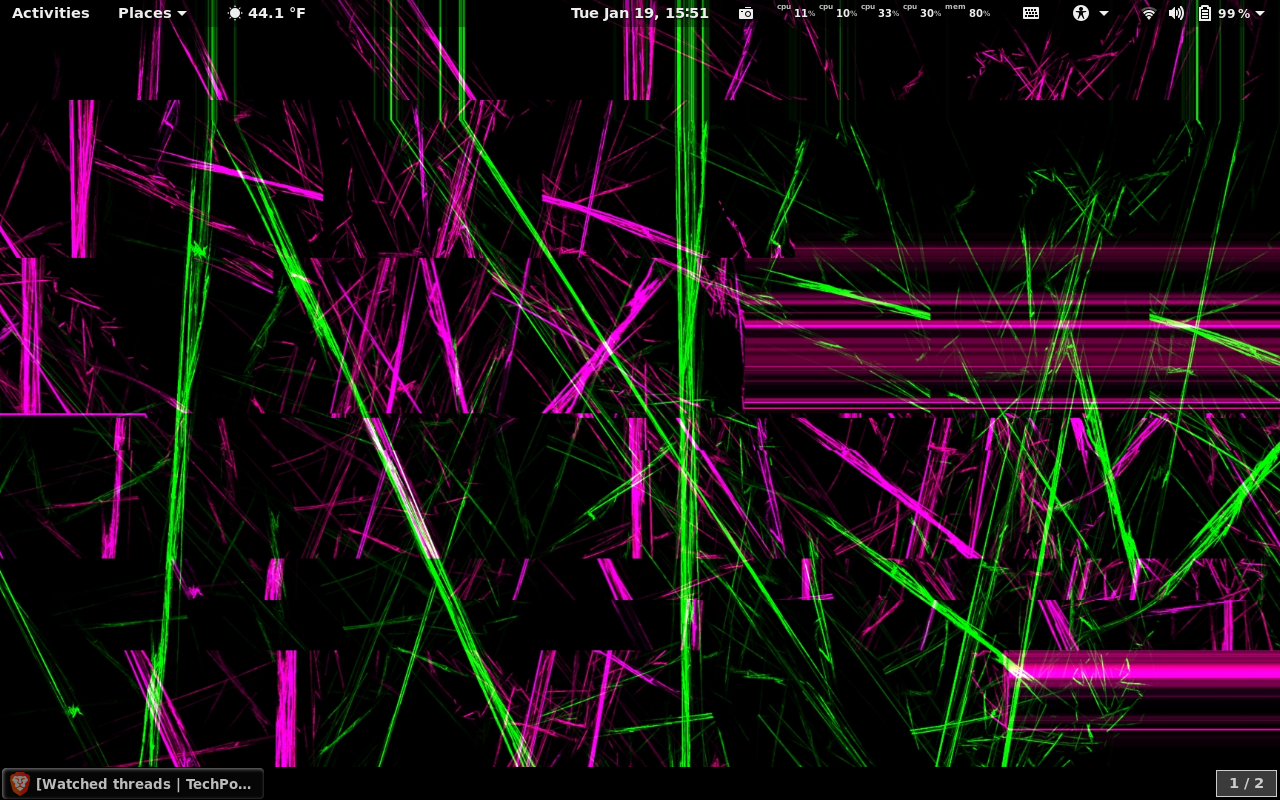
Task: Open the 1 / 2 workspace switcher
Action: tap(1246, 784)
